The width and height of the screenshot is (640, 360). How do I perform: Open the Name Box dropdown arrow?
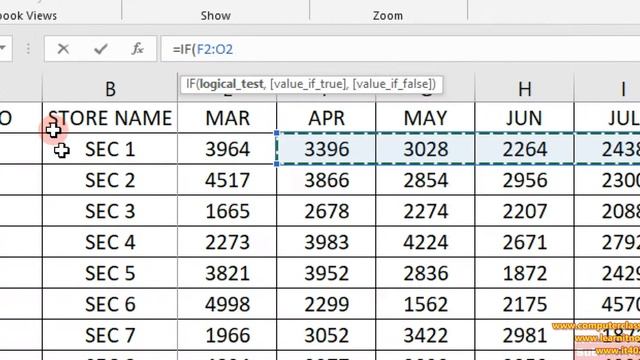pos(3,49)
